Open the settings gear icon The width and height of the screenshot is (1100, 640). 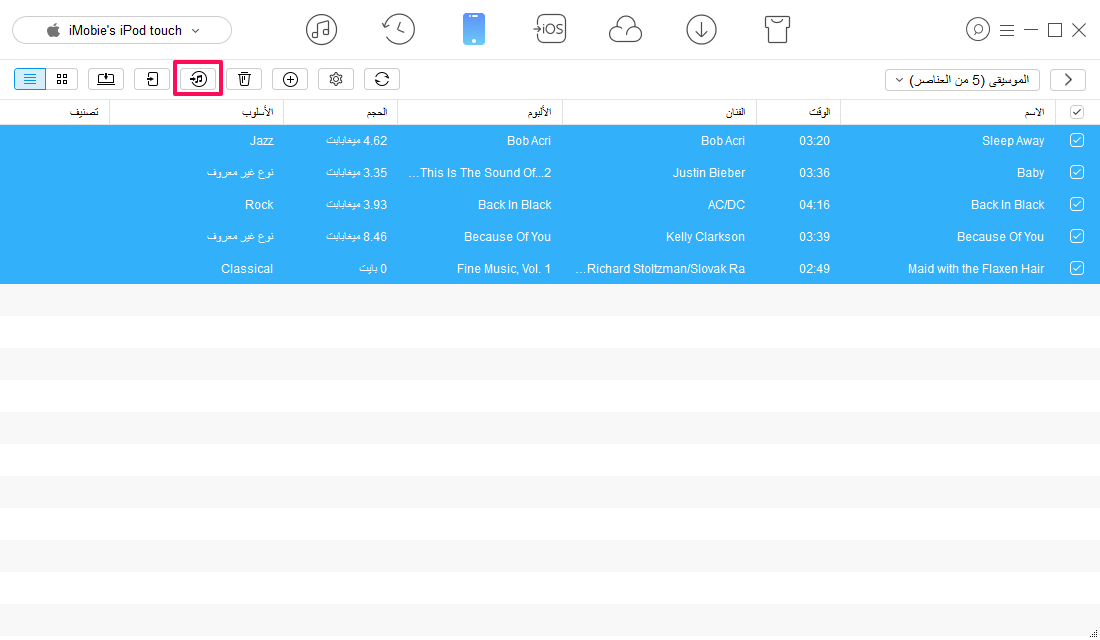336,79
